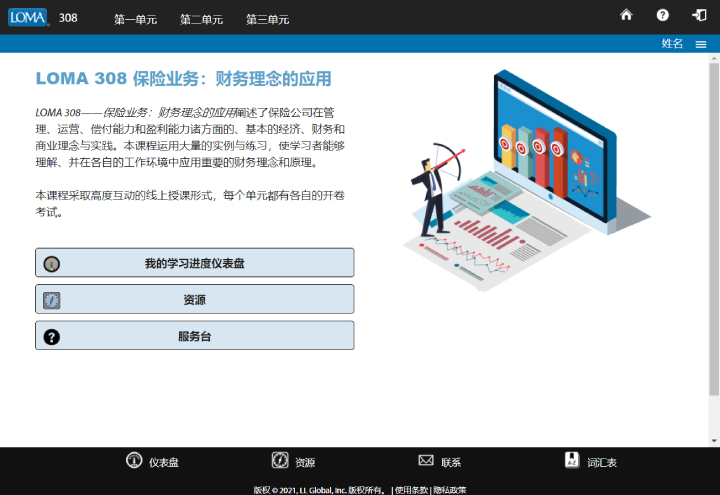Open the 第二单元 menu
720x495 pixels.
point(202,19)
